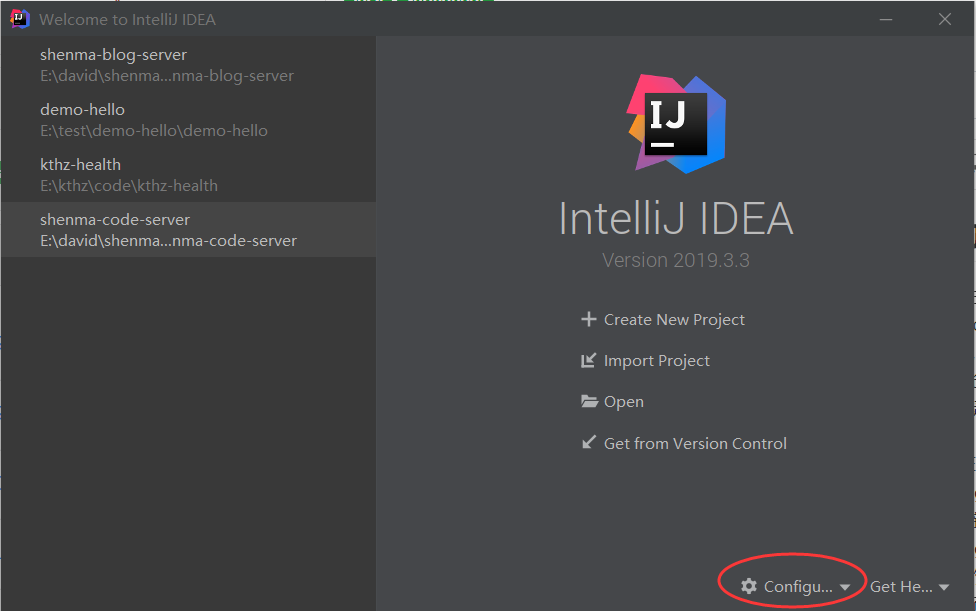Minimize the Welcome to IntelliJ IDEA window
976x611 pixels.
[886, 19]
